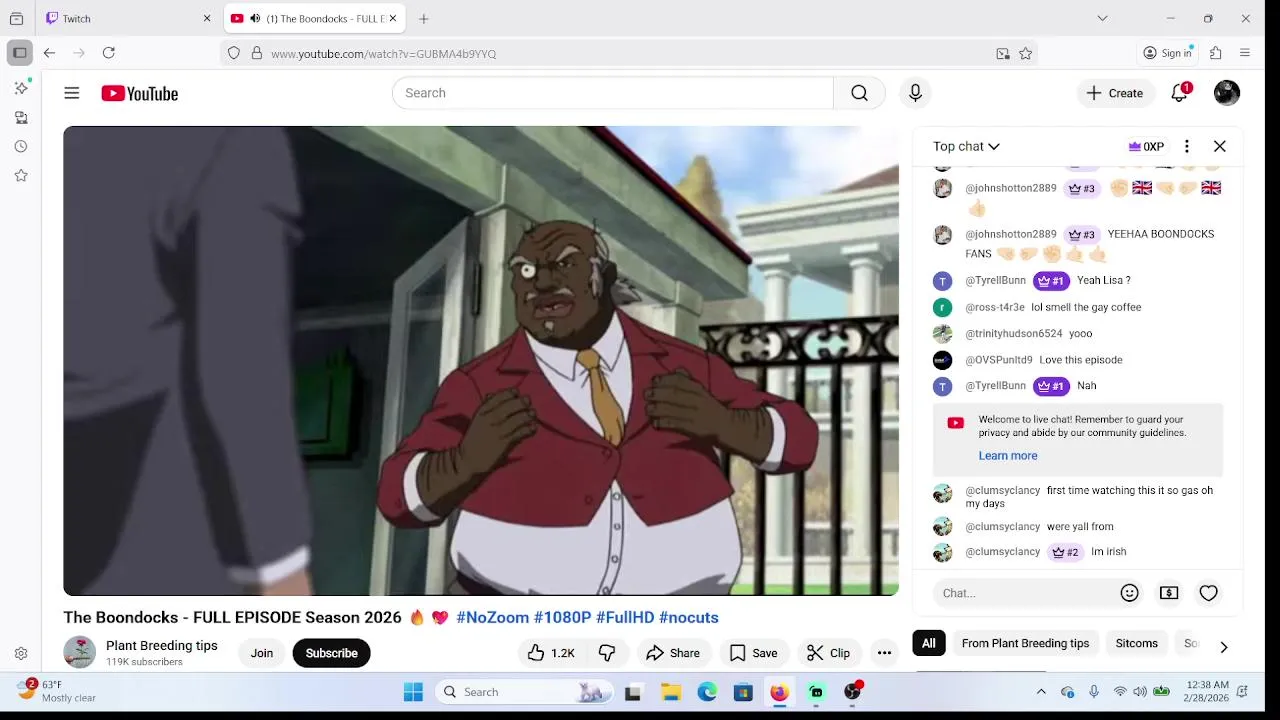Open File Explorer from taskbar
This screenshot has width=1280, height=720.
point(671,692)
